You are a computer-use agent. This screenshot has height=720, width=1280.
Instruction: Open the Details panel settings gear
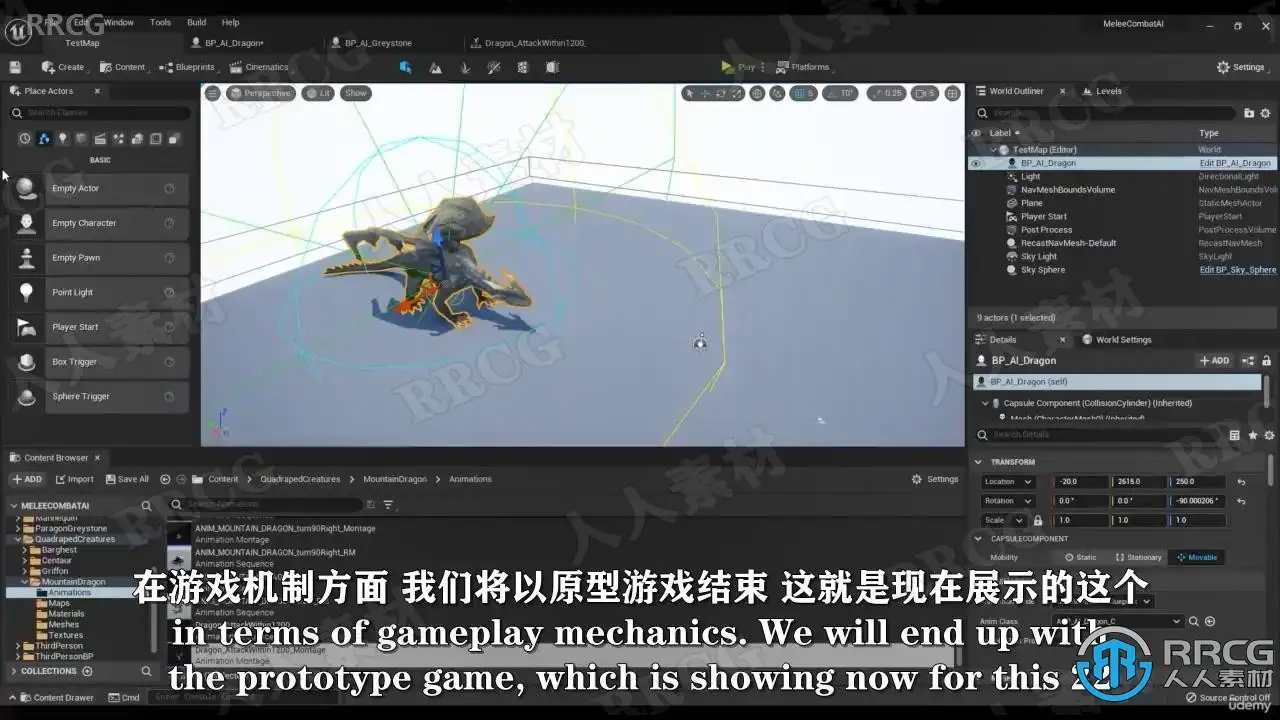point(1270,435)
